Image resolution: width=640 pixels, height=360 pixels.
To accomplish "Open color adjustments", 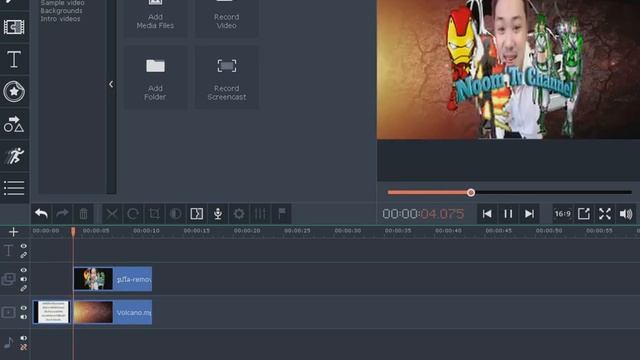I will [x=176, y=214].
